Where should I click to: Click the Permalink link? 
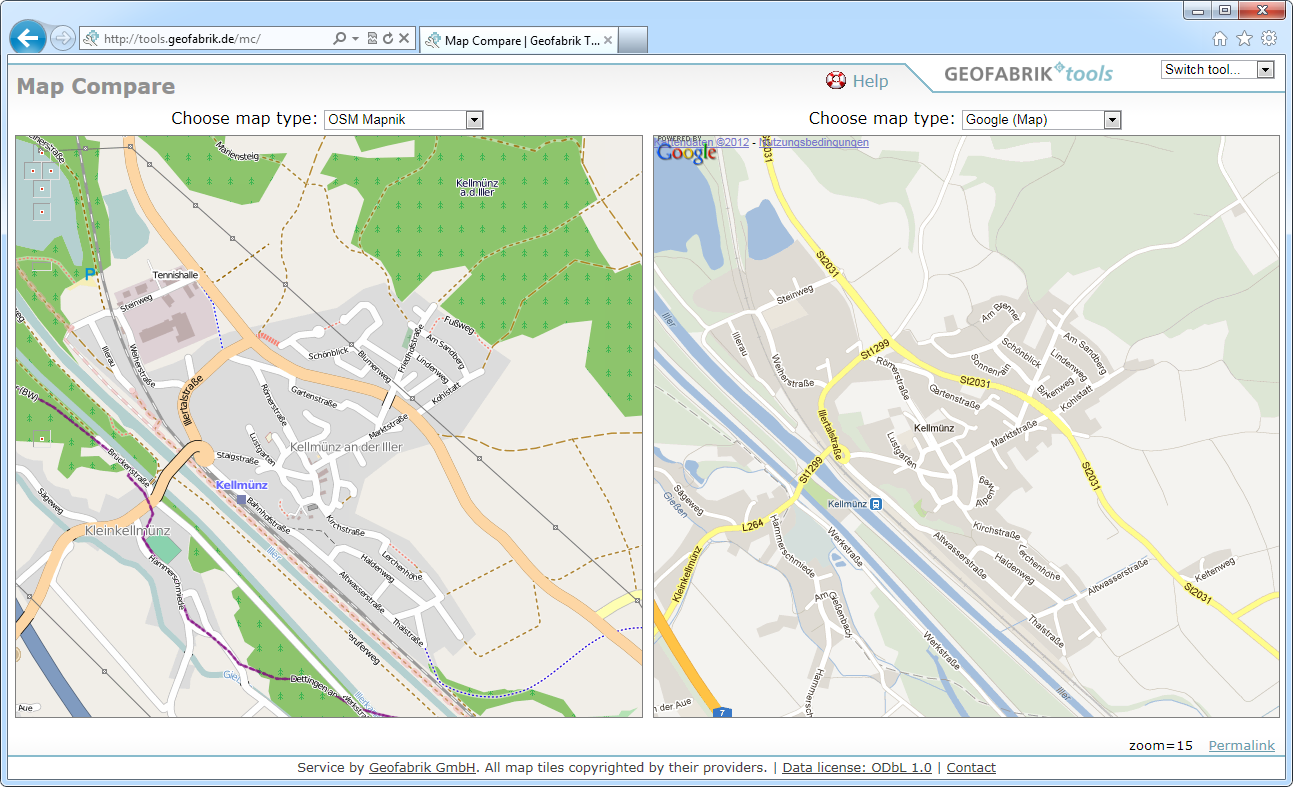(x=1242, y=745)
